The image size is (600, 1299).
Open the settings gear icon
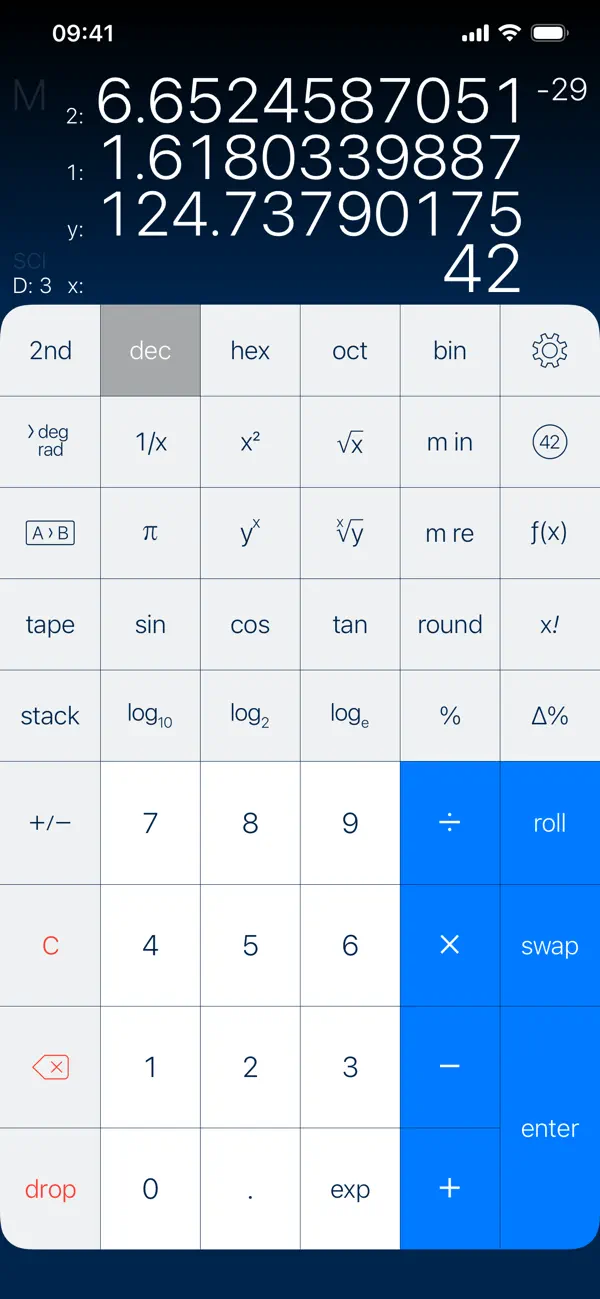coord(549,350)
